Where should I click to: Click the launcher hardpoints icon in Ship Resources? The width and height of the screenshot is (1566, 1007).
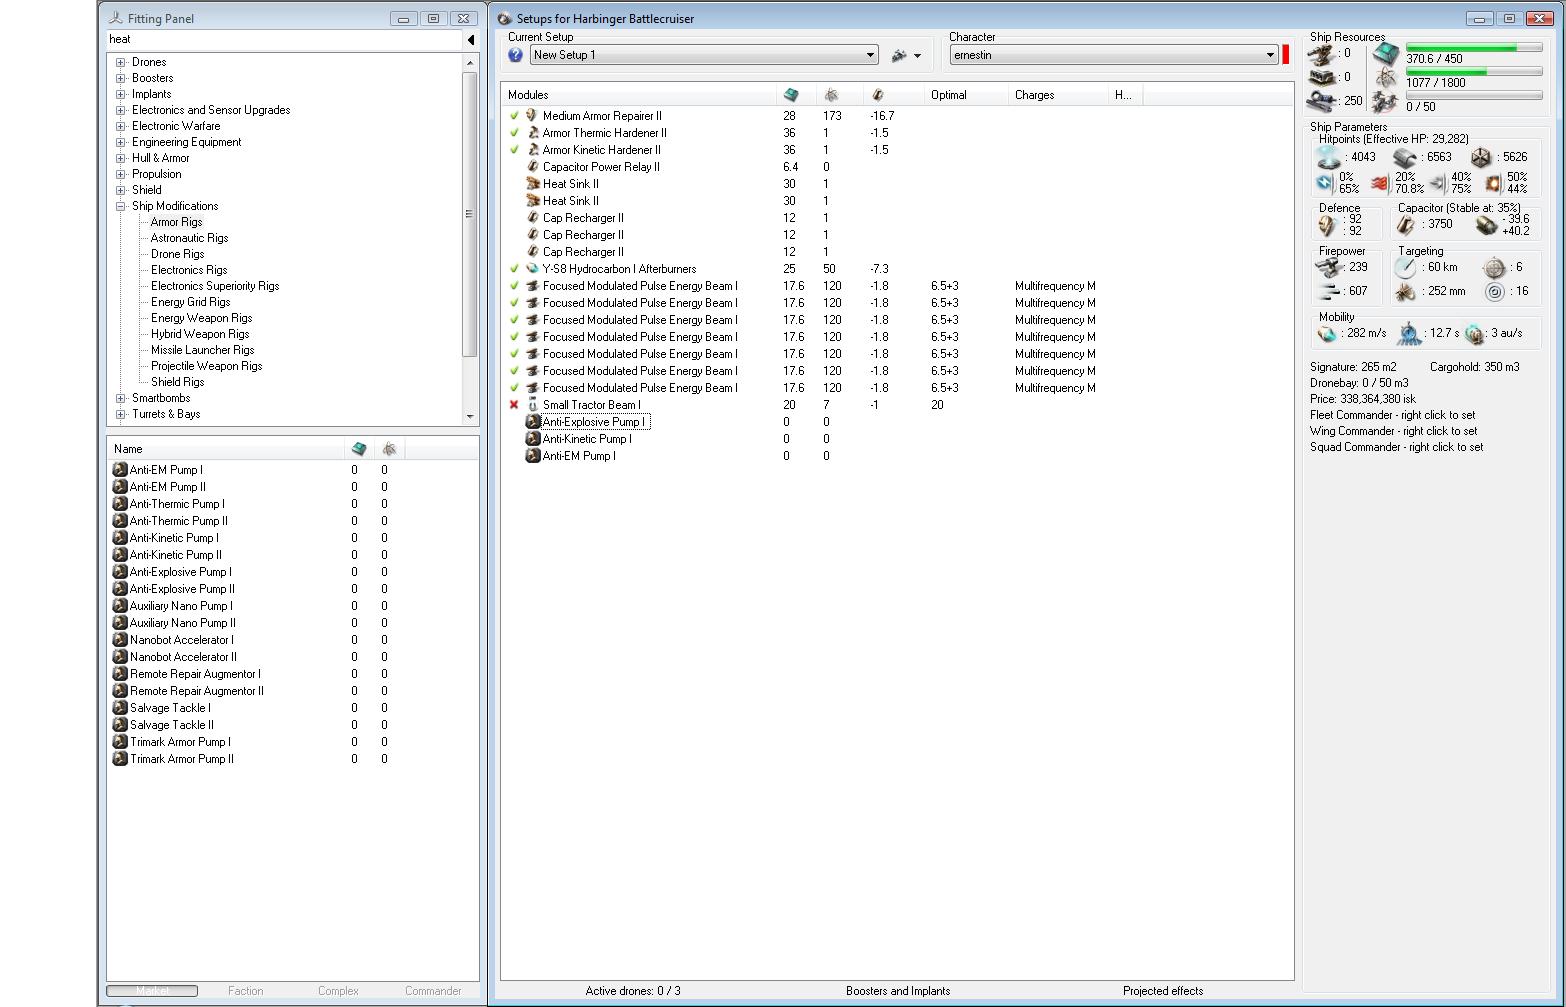[x=1322, y=77]
